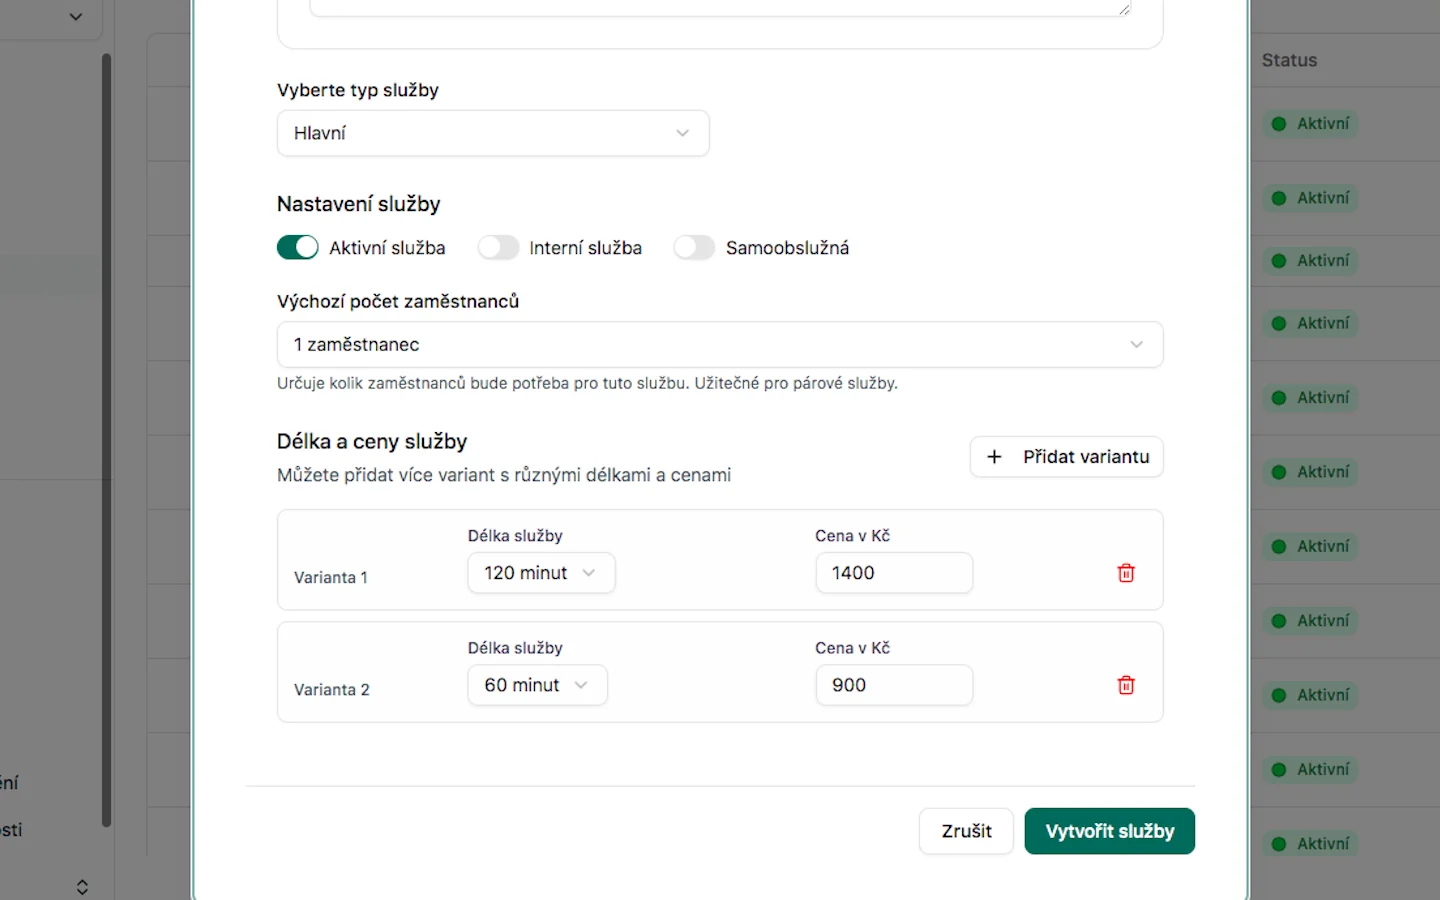Click Přidat variantu button
The height and width of the screenshot is (900, 1440).
1067,457
